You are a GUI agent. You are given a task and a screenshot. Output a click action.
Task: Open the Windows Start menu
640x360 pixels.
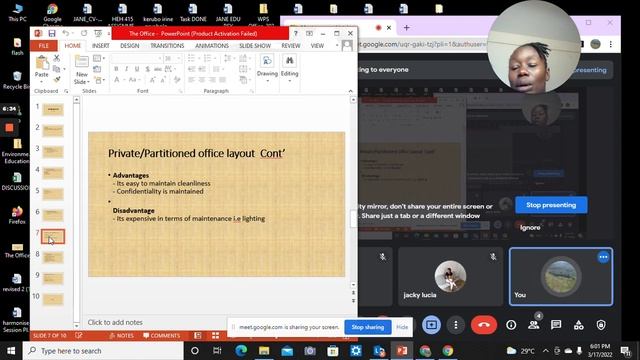pos(11,351)
